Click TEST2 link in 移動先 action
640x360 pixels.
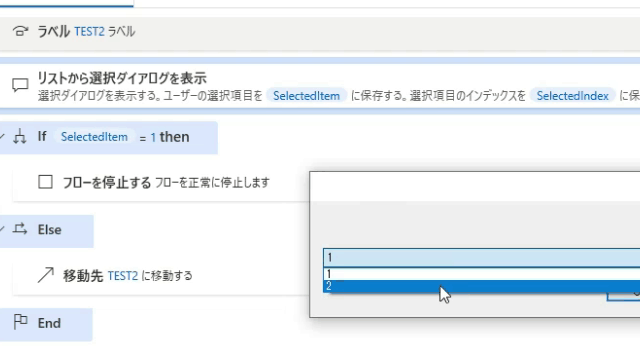[123, 276]
